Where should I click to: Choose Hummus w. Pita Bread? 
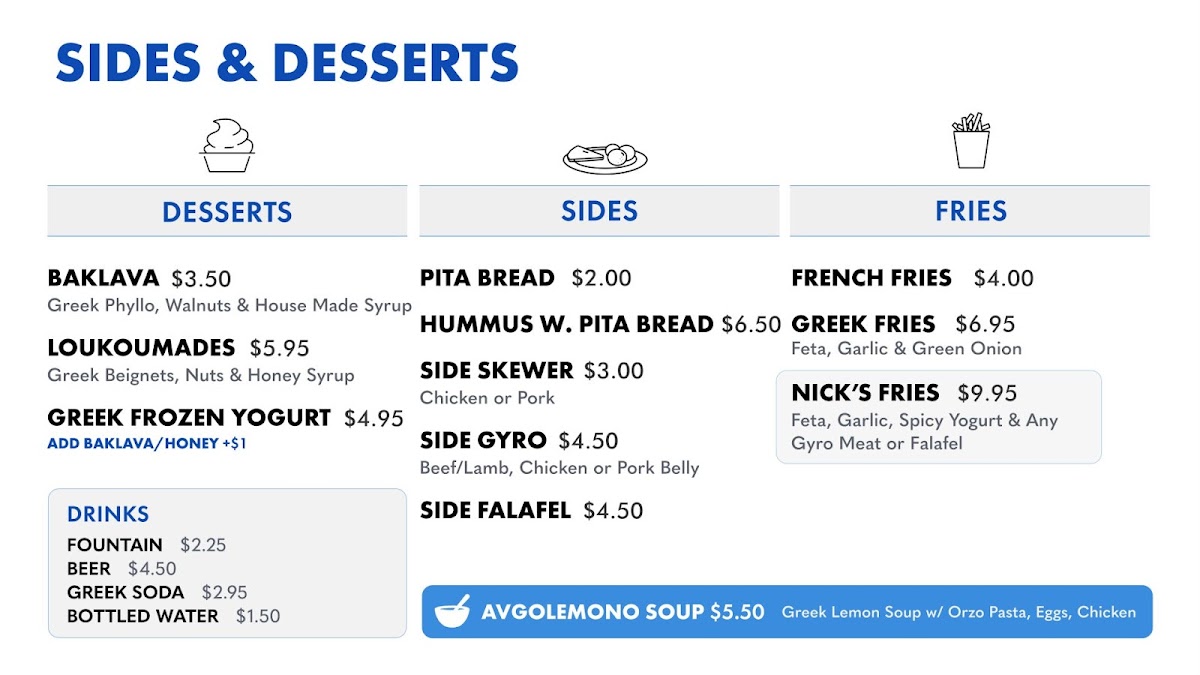[600, 324]
